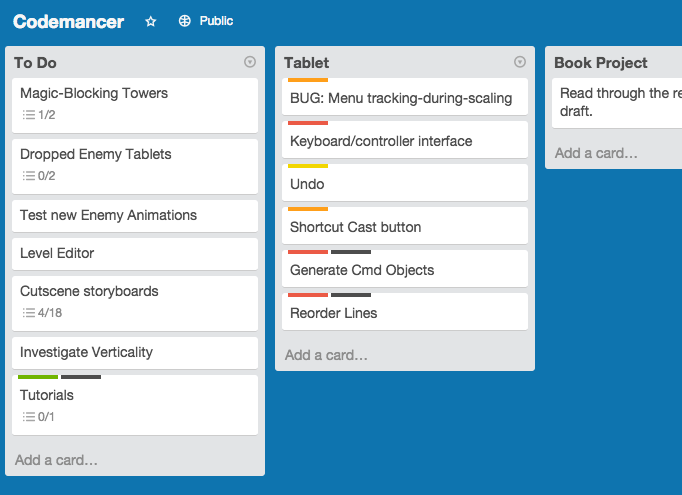Click checklist icon on Dropped Enemy Tablets
This screenshot has width=682, height=495.
29,176
